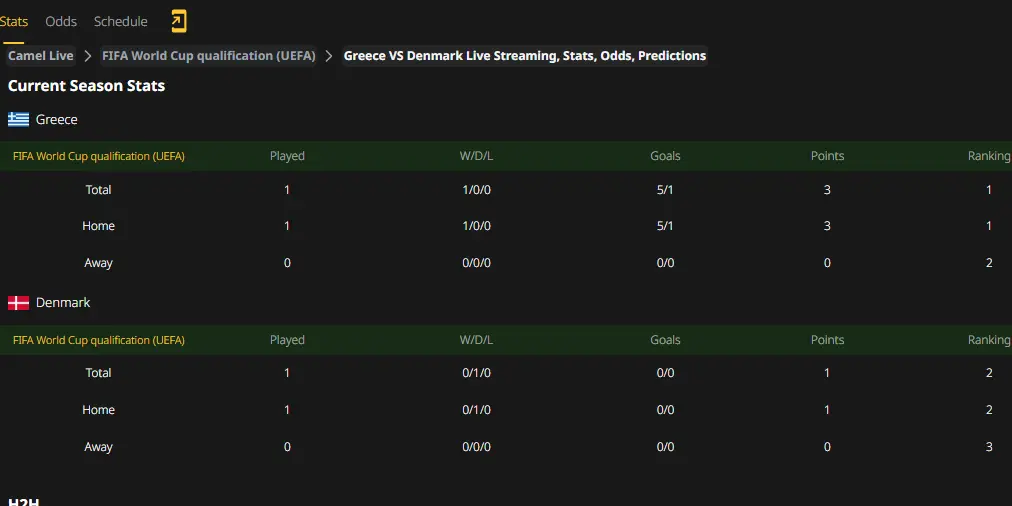Click Greece VS Denmark Live Streaming breadcrumb
This screenshot has height=506, width=1012.
pos(525,56)
